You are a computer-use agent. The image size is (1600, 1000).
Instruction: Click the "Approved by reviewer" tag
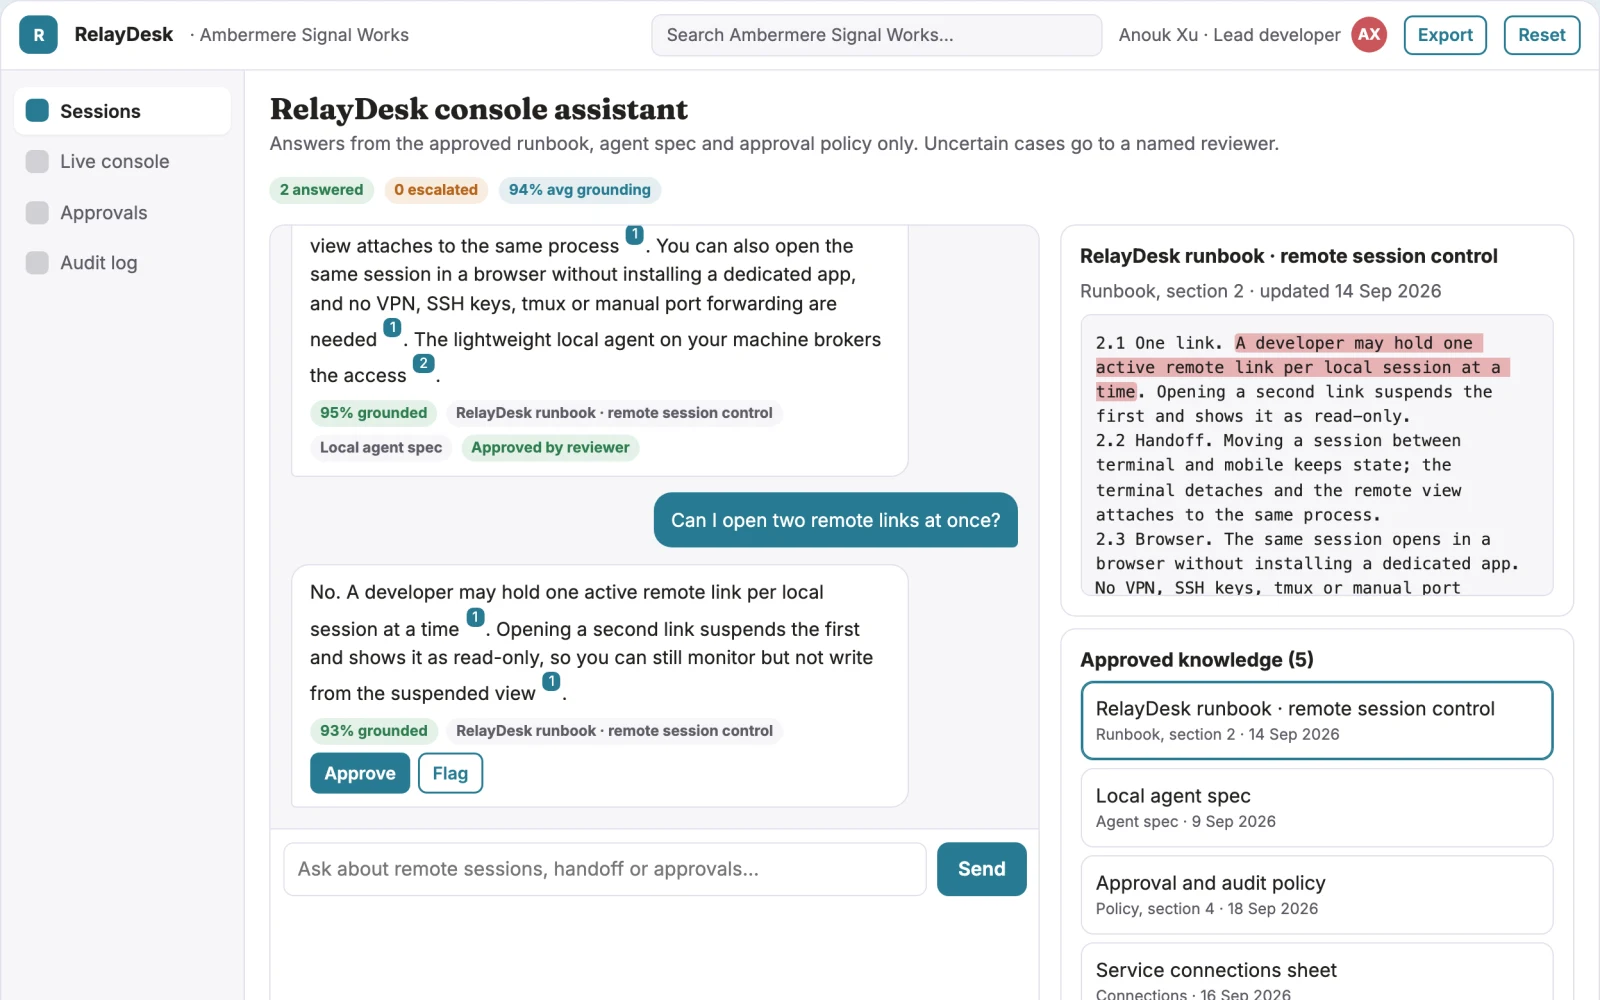(550, 448)
